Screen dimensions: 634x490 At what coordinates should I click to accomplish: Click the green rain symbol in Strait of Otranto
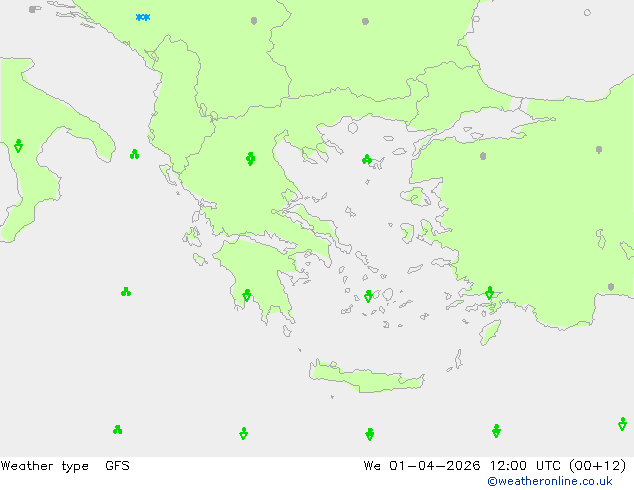[x=135, y=154]
